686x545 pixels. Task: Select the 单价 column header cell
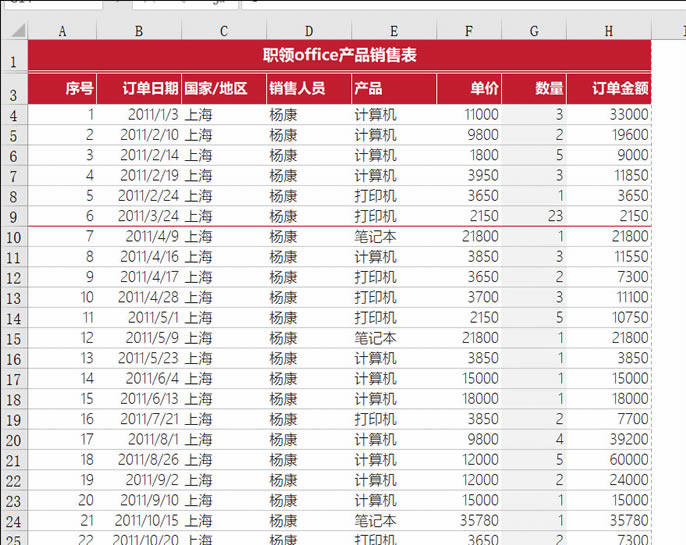tap(469, 89)
